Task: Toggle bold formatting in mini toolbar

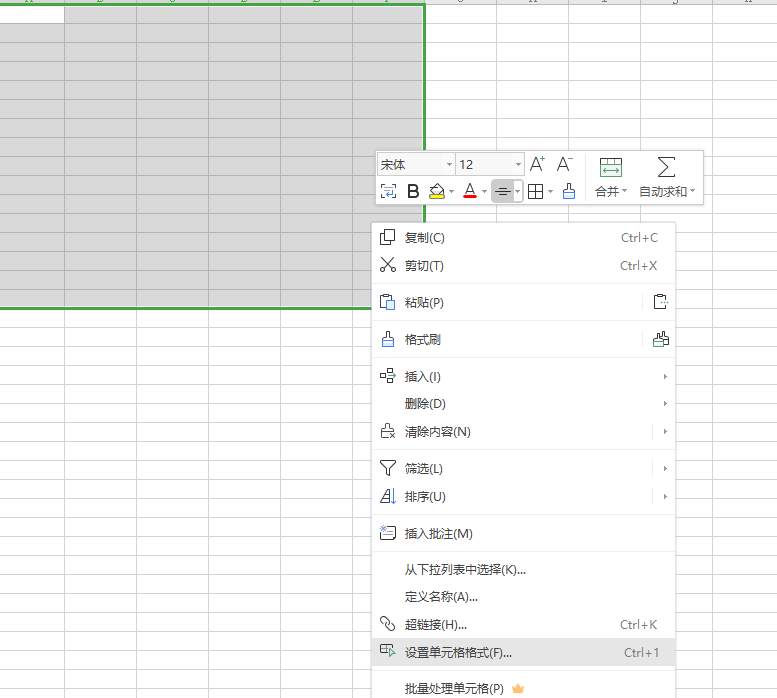Action: [x=412, y=192]
